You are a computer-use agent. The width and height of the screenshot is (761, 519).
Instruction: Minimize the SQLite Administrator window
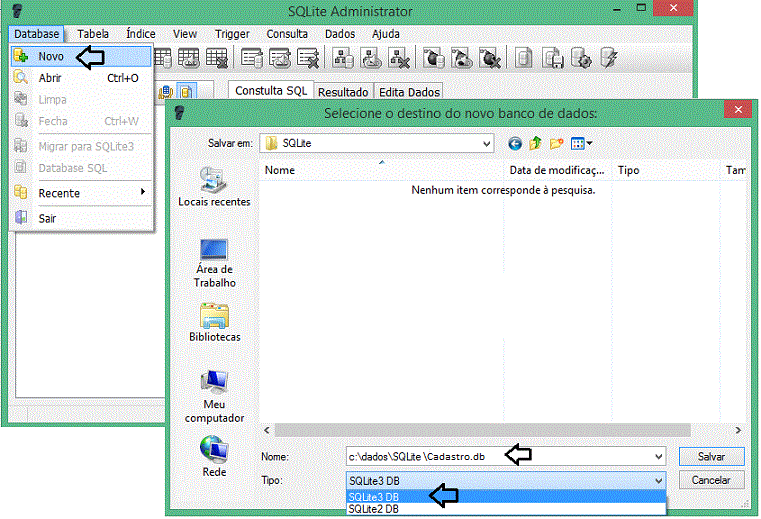pos(617,9)
